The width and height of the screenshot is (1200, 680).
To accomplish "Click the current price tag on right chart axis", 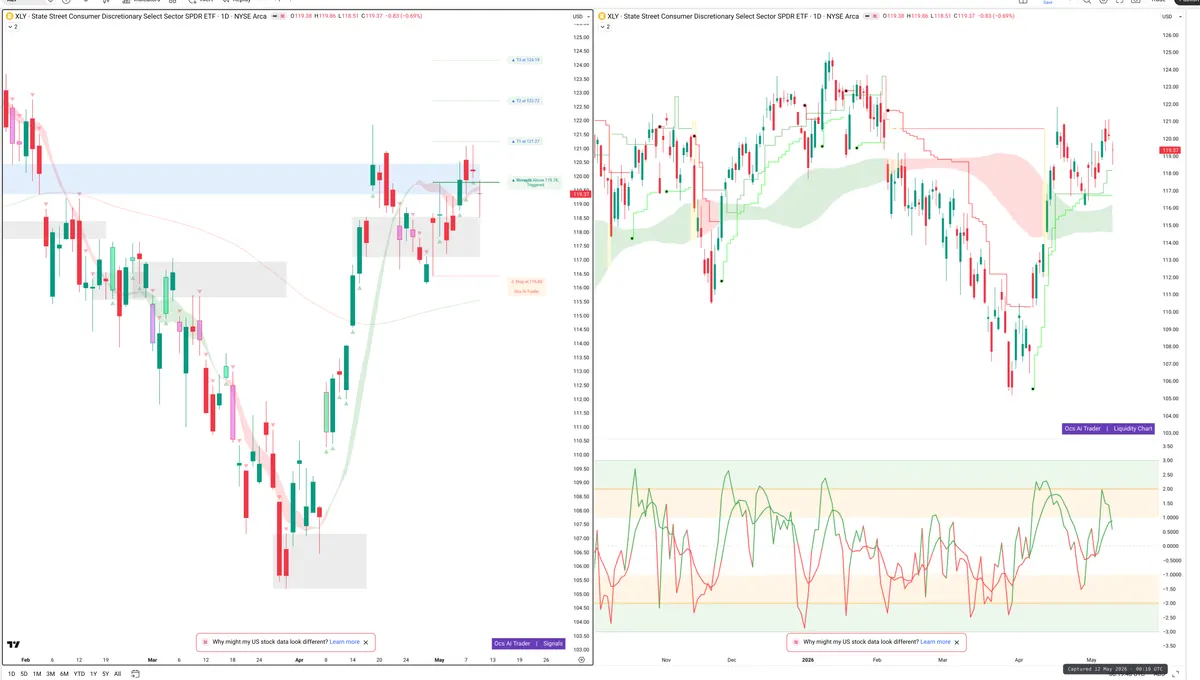I will pyautogui.click(x=1171, y=151).
